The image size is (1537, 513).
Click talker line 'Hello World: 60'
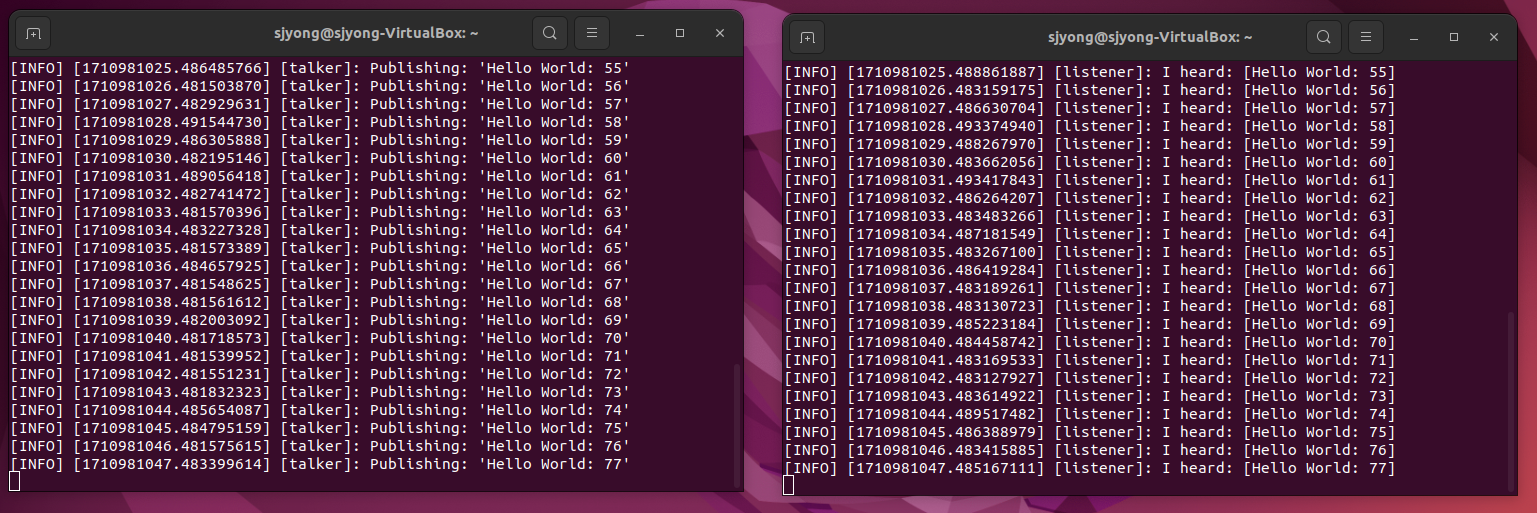(x=319, y=158)
